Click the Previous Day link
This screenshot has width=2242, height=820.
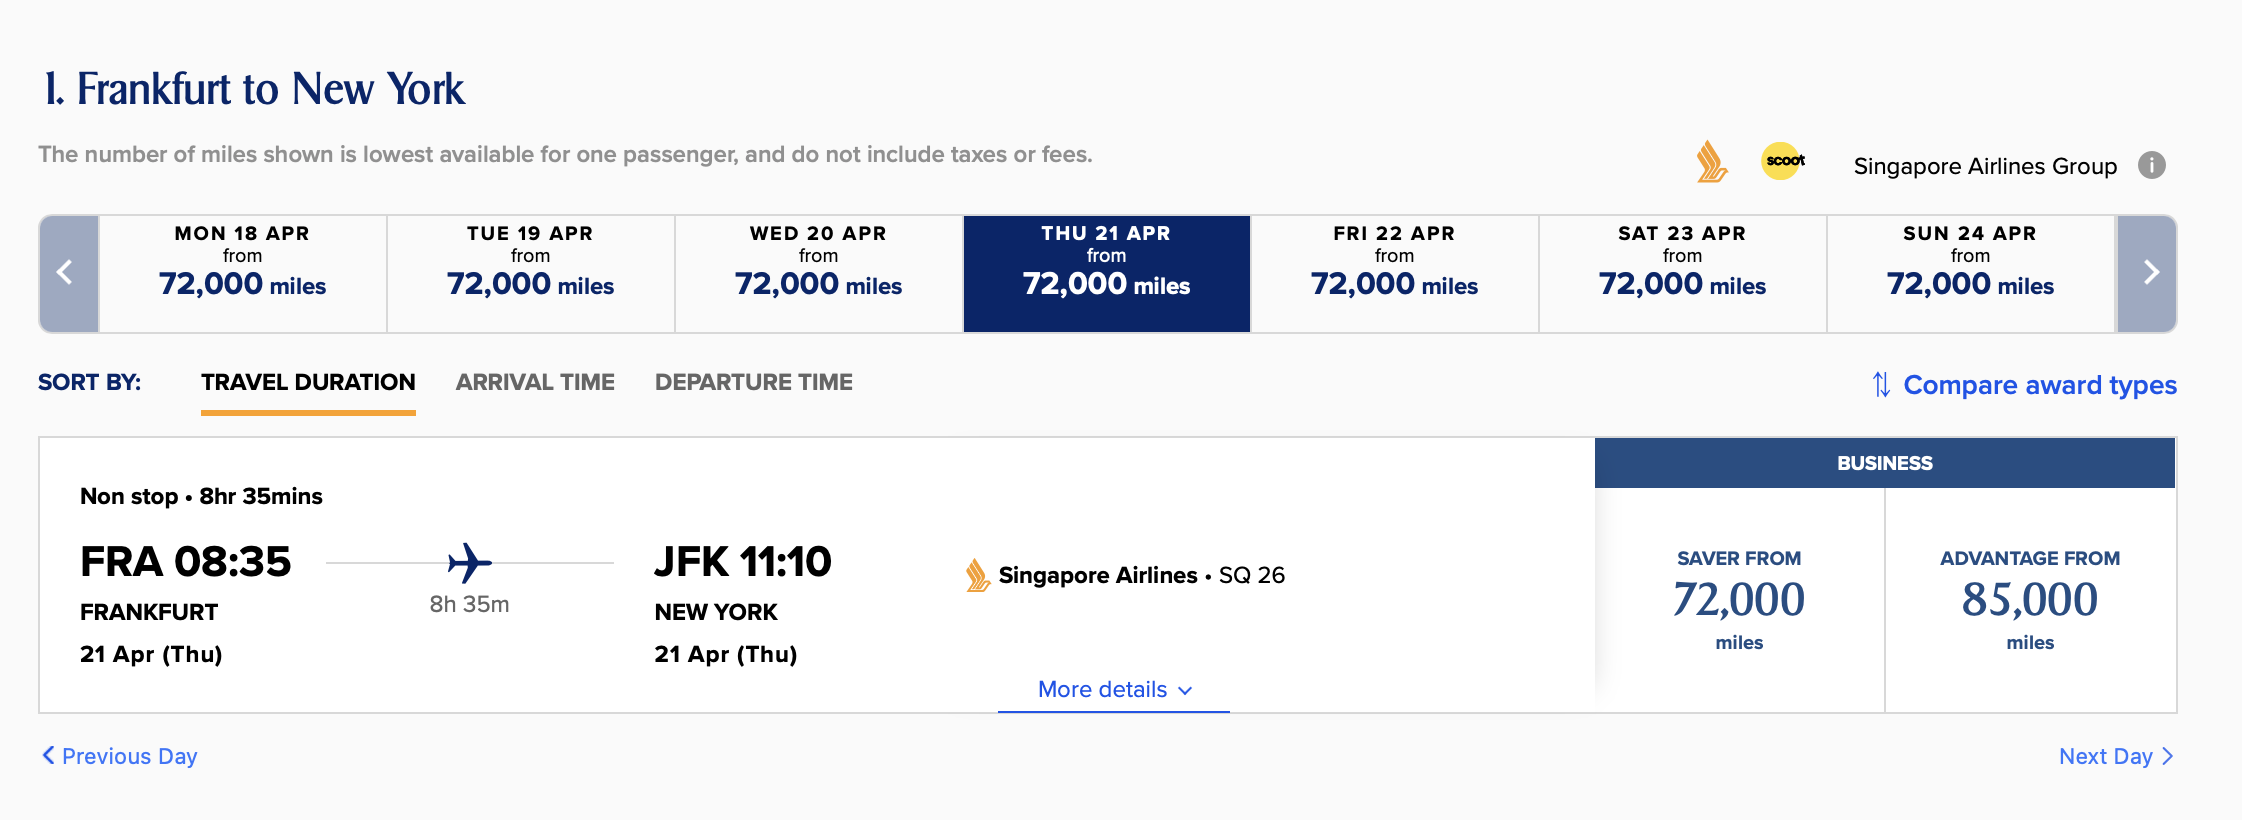coord(120,756)
